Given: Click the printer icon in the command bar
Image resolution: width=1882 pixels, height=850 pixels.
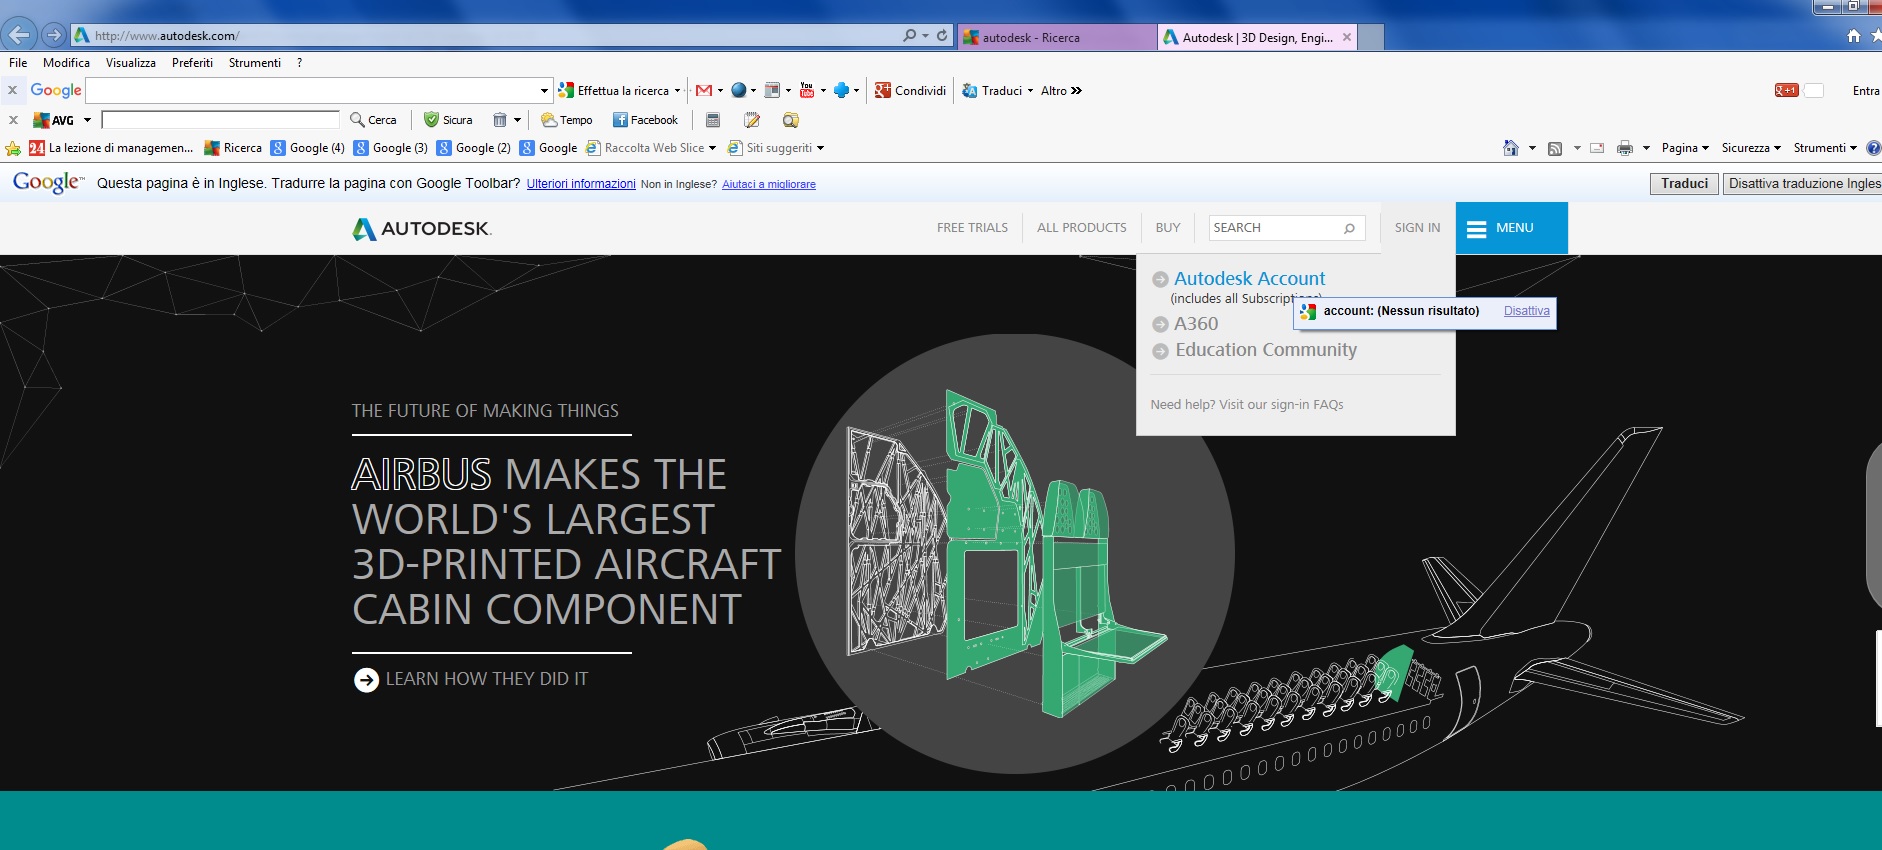Looking at the screenshot, I should point(1625,148).
